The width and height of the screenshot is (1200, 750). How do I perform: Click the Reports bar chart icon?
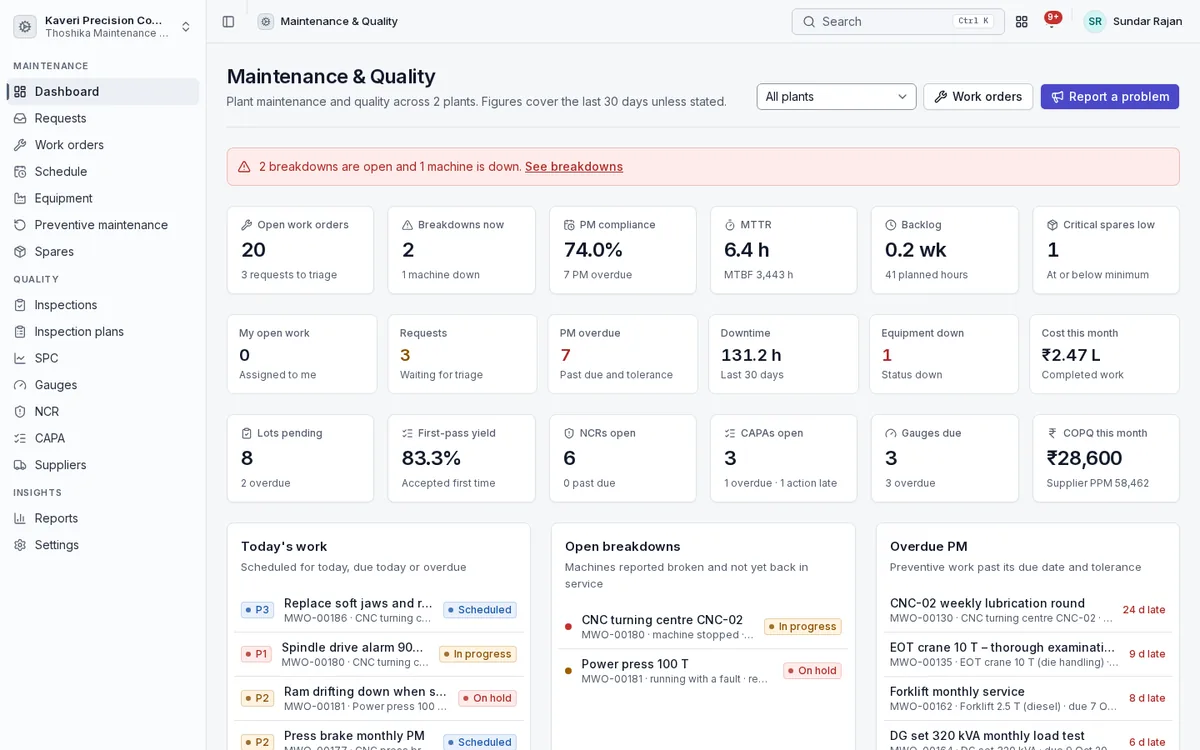[20, 518]
